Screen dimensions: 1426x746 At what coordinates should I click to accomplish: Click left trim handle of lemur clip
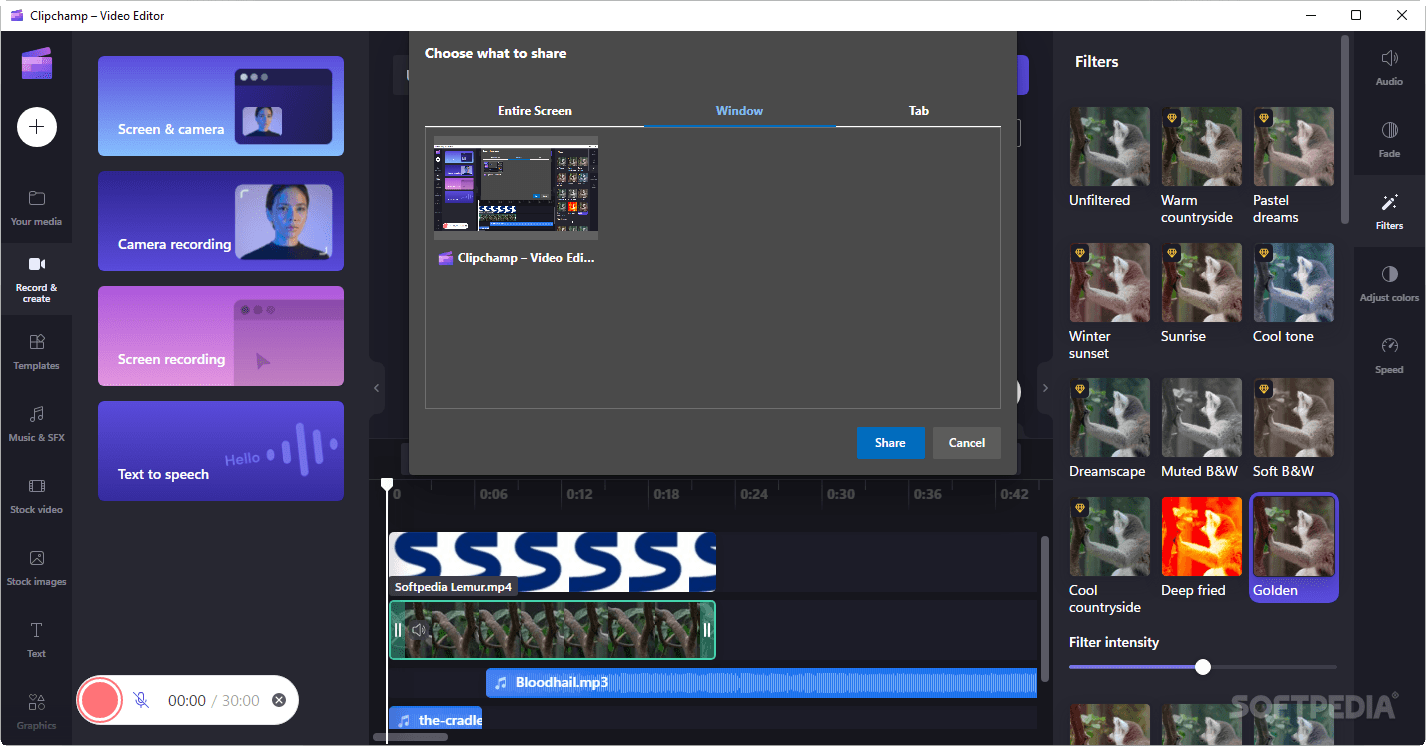(x=398, y=630)
